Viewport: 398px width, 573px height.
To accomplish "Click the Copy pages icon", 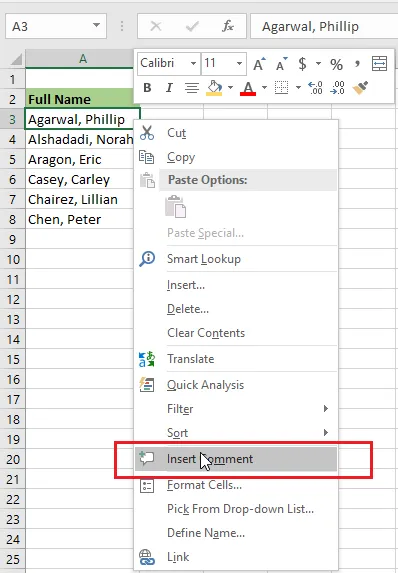I will coord(147,157).
